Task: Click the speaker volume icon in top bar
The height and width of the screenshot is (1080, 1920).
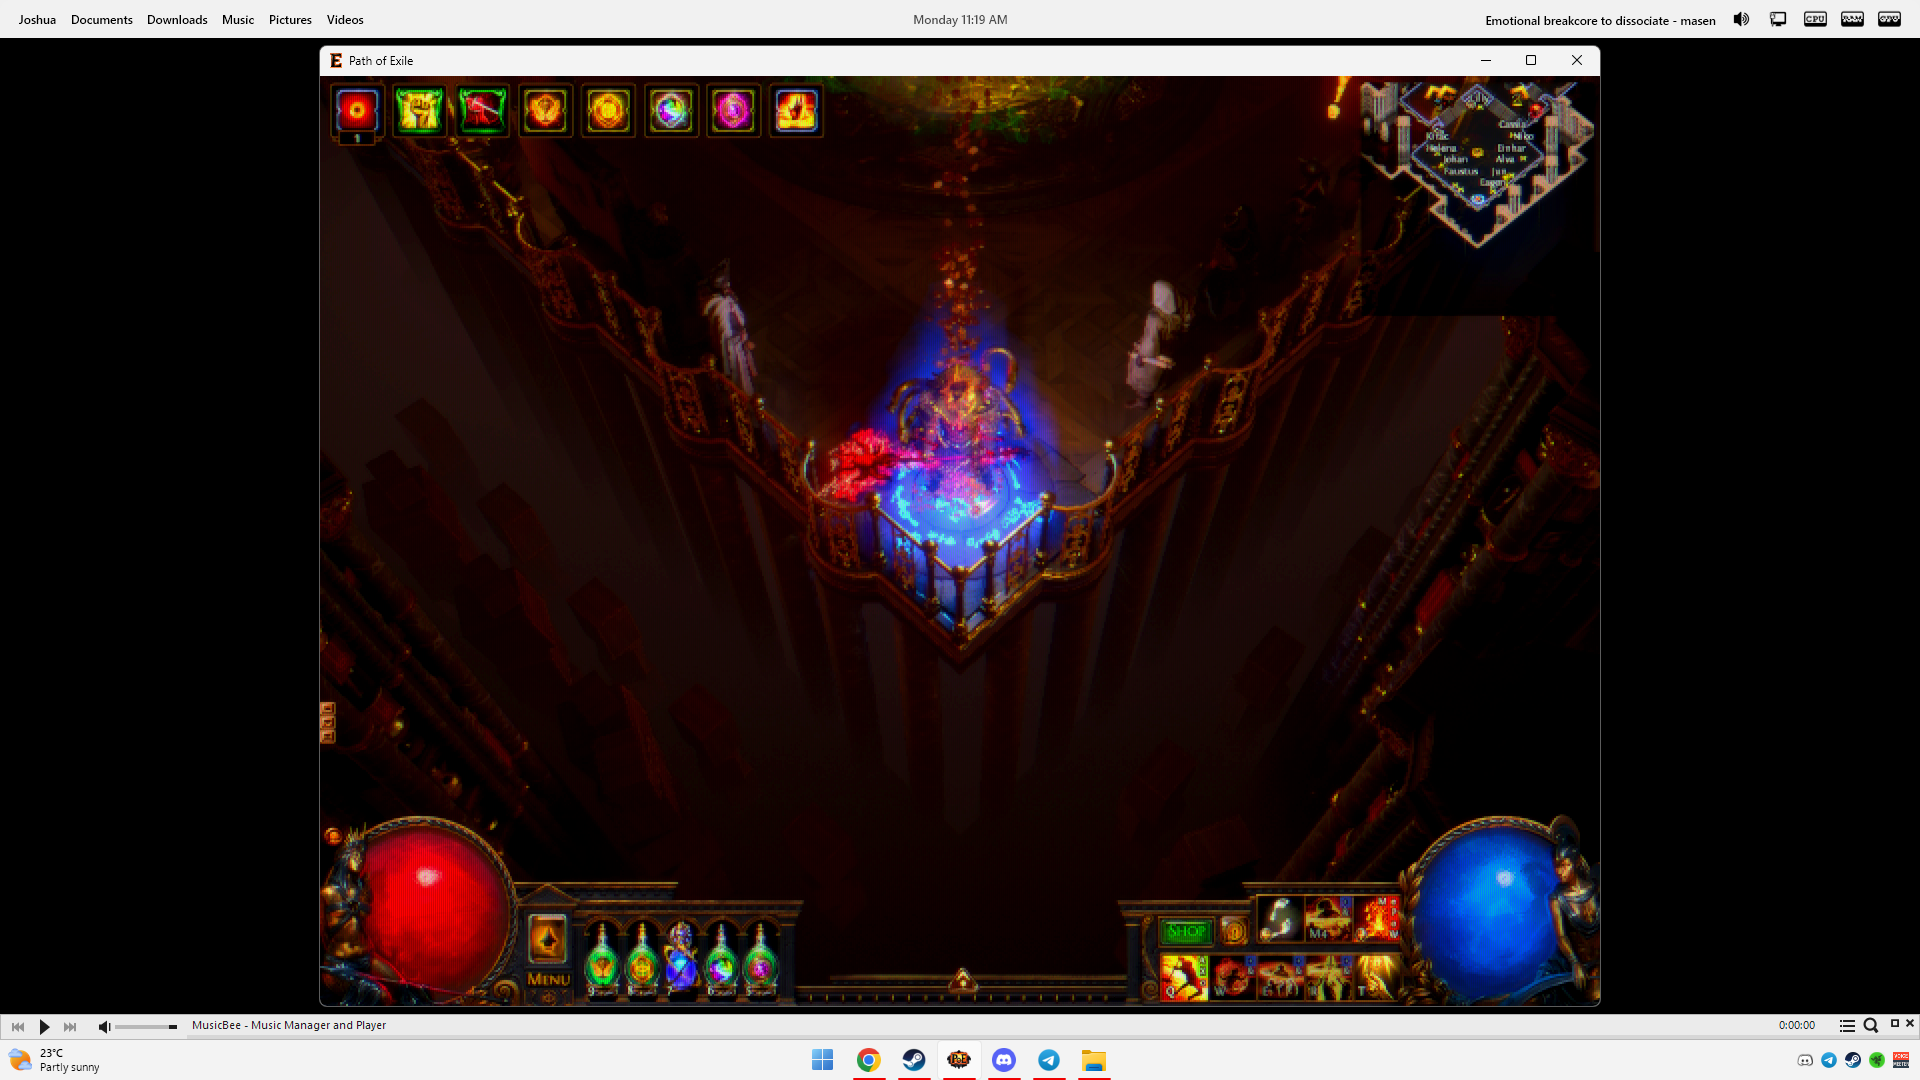Action: [1741, 19]
